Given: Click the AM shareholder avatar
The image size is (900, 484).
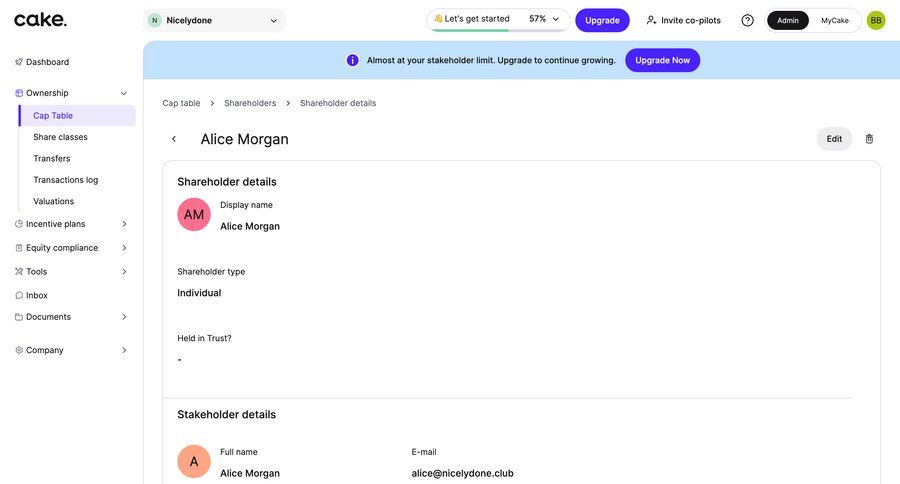Looking at the screenshot, I should click(194, 215).
